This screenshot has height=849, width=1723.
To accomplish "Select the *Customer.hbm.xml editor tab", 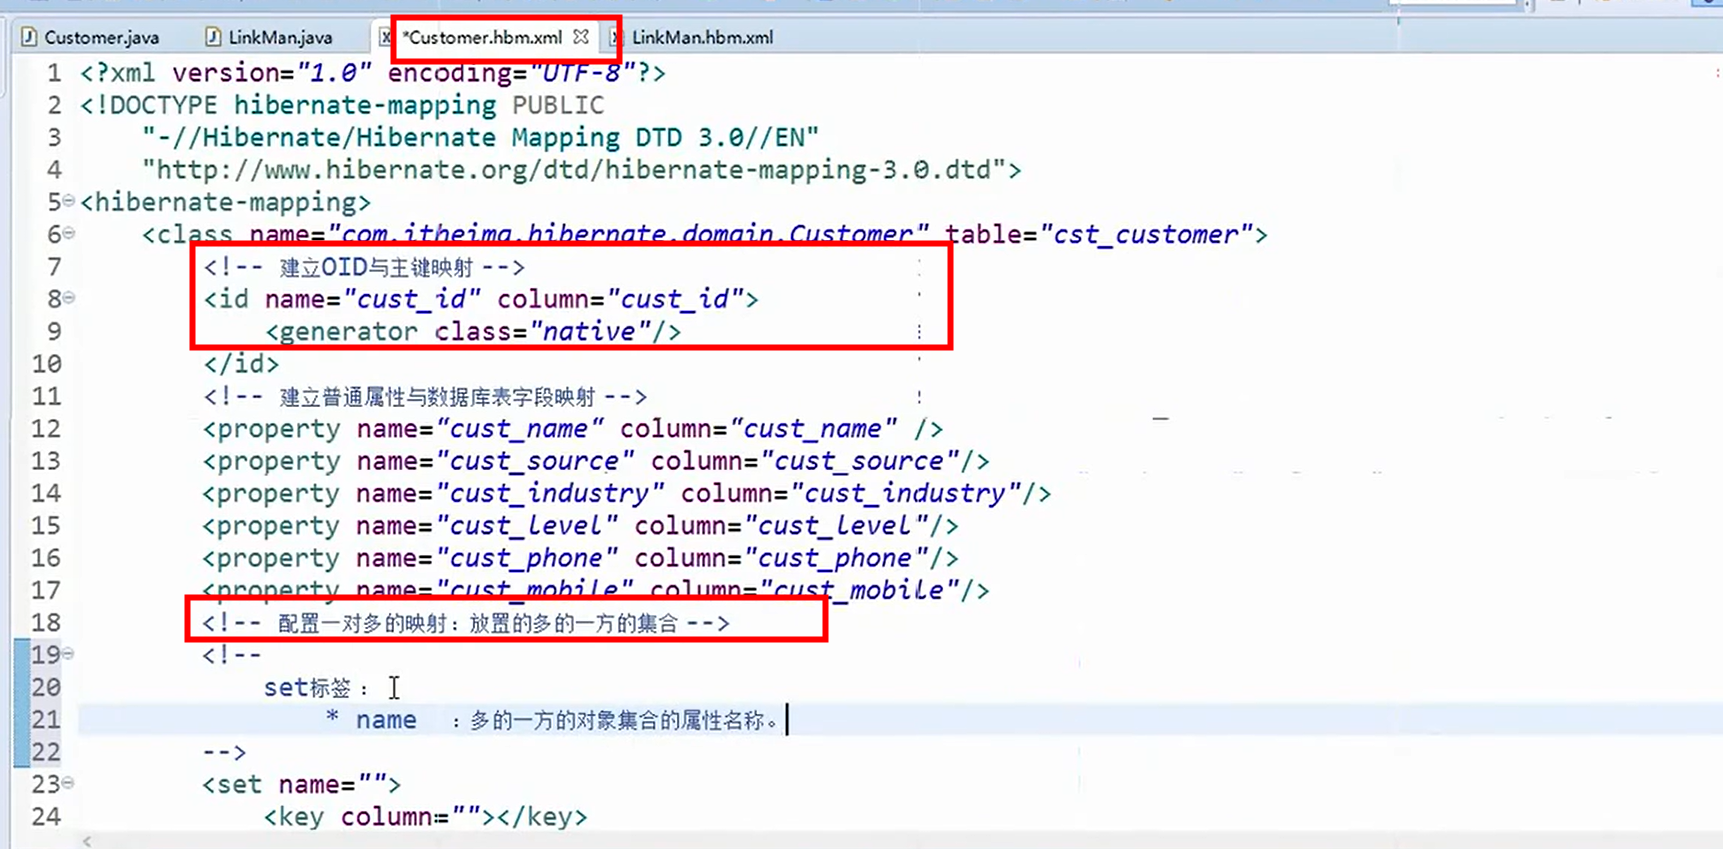I will [483, 38].
